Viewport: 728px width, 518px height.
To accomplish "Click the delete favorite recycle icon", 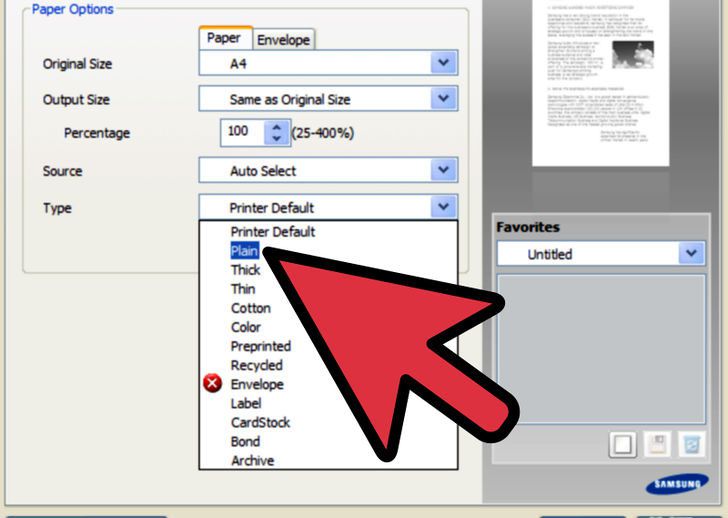I will pyautogui.click(x=690, y=445).
